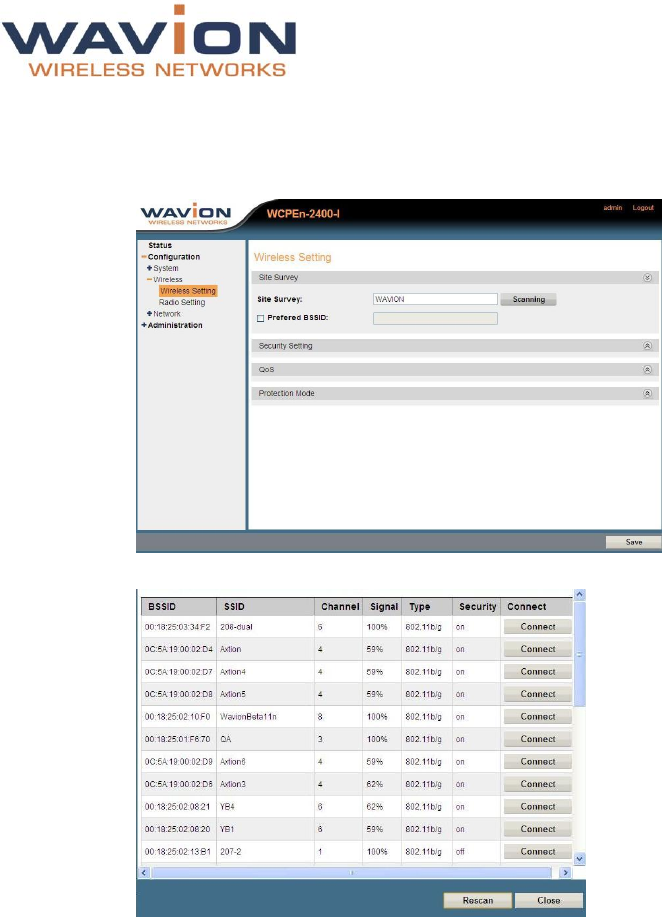This screenshot has height=917, width=662.
Task: Click the scroll left arrow in survey list
Action: coord(146,873)
